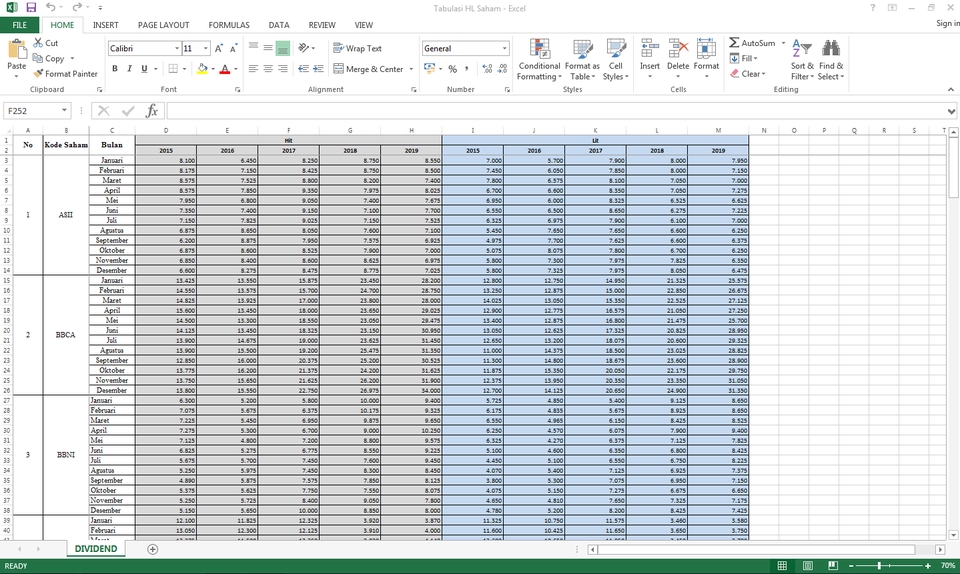Image resolution: width=960 pixels, height=574 pixels.
Task: Click the Redo arrow icon
Action: click(x=77, y=7)
